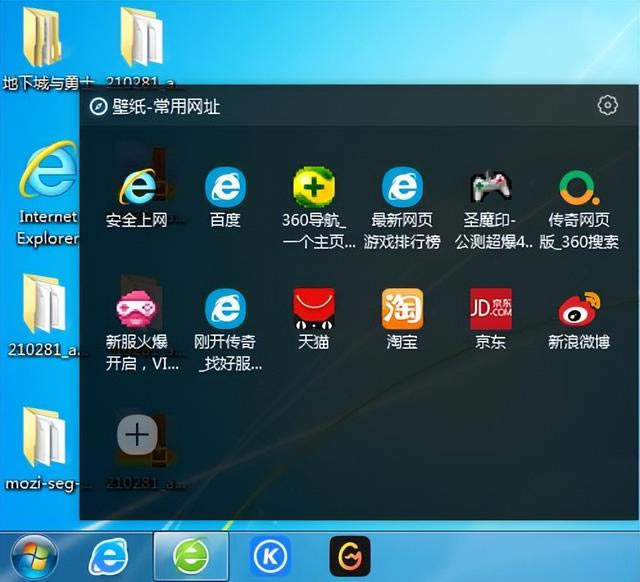Open the black G app in taskbar
Image resolution: width=640 pixels, height=582 pixels.
pyautogui.click(x=350, y=556)
